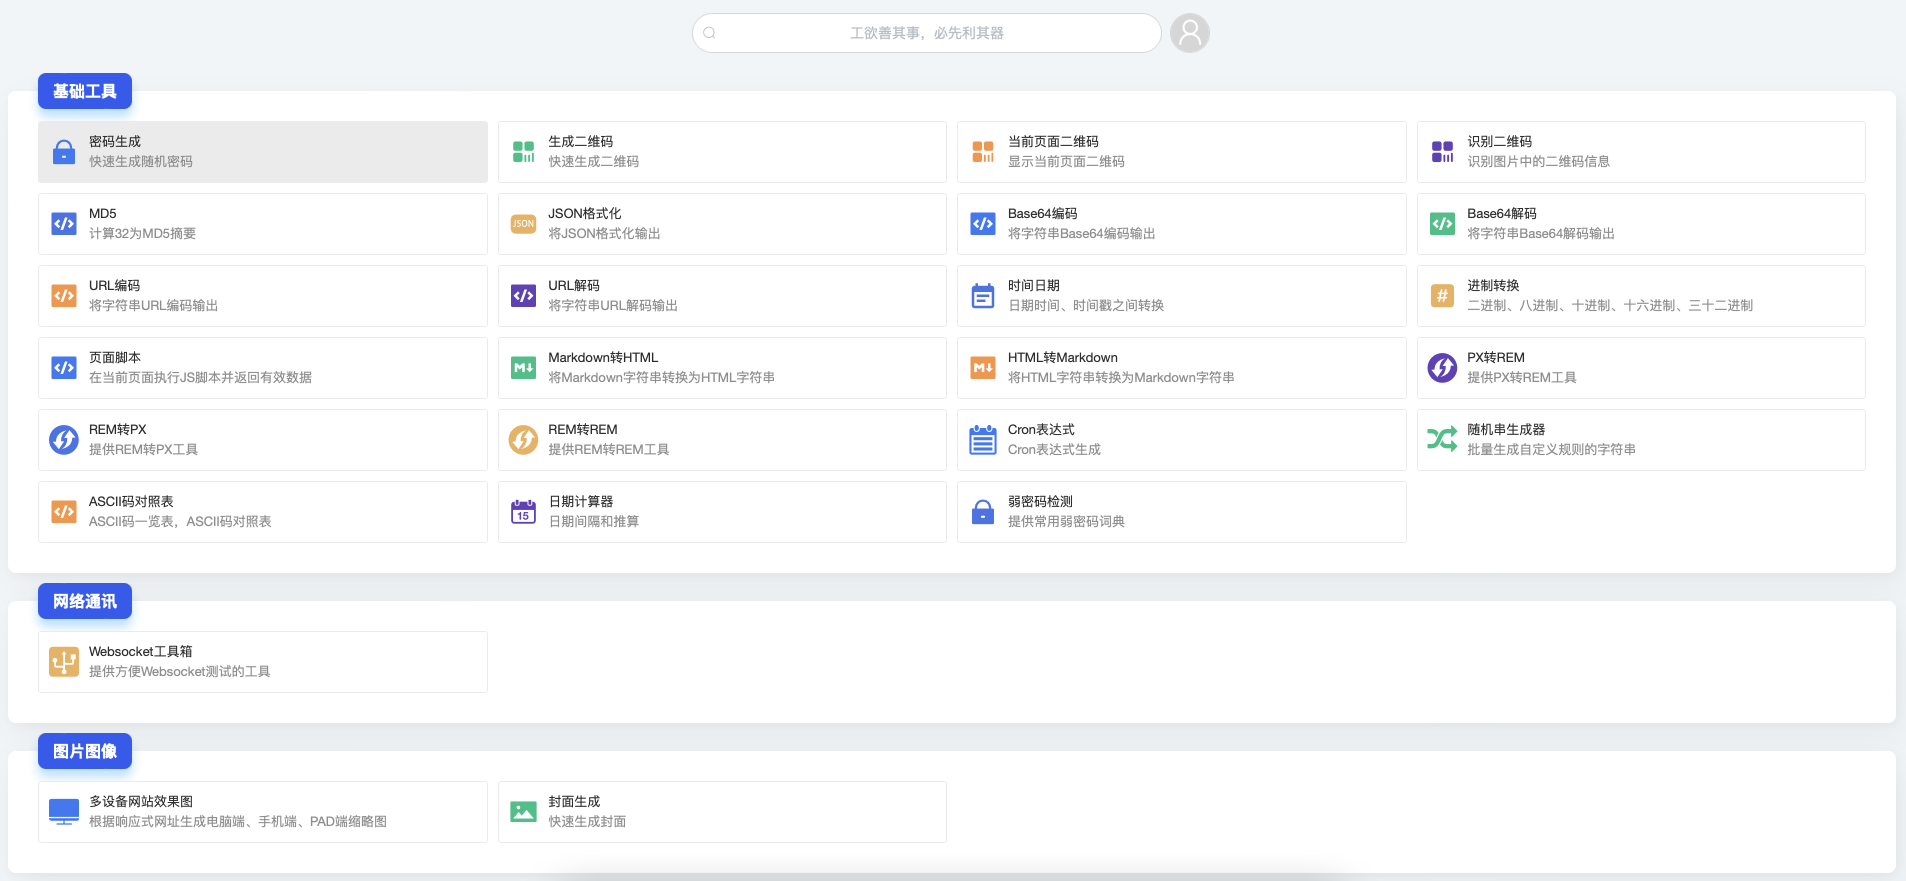1906x881 pixels.
Task: Open the 密码生成 tool title
Action: [115, 142]
